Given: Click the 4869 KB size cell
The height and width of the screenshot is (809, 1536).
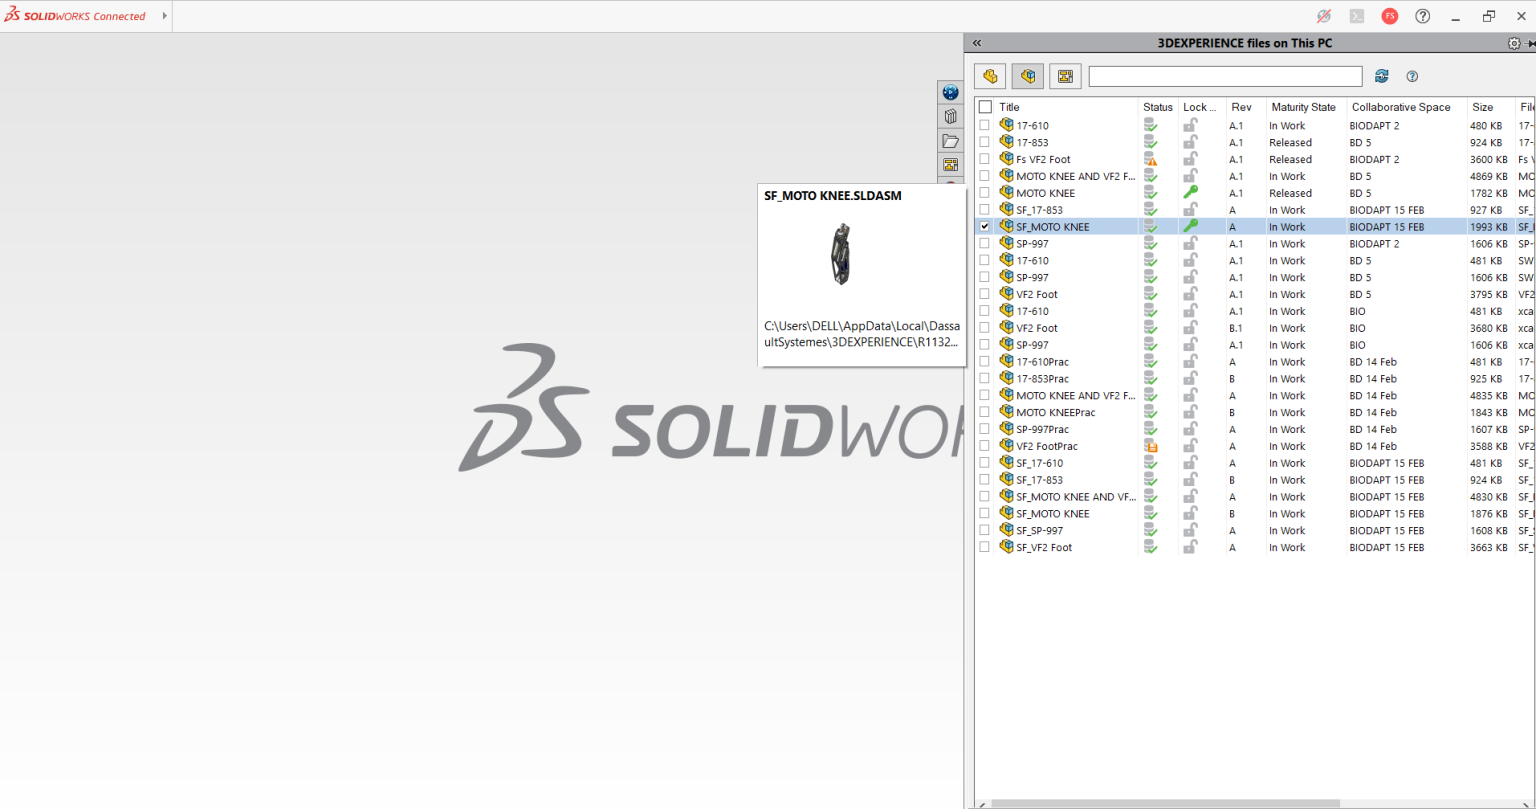Looking at the screenshot, I should click(1488, 176).
